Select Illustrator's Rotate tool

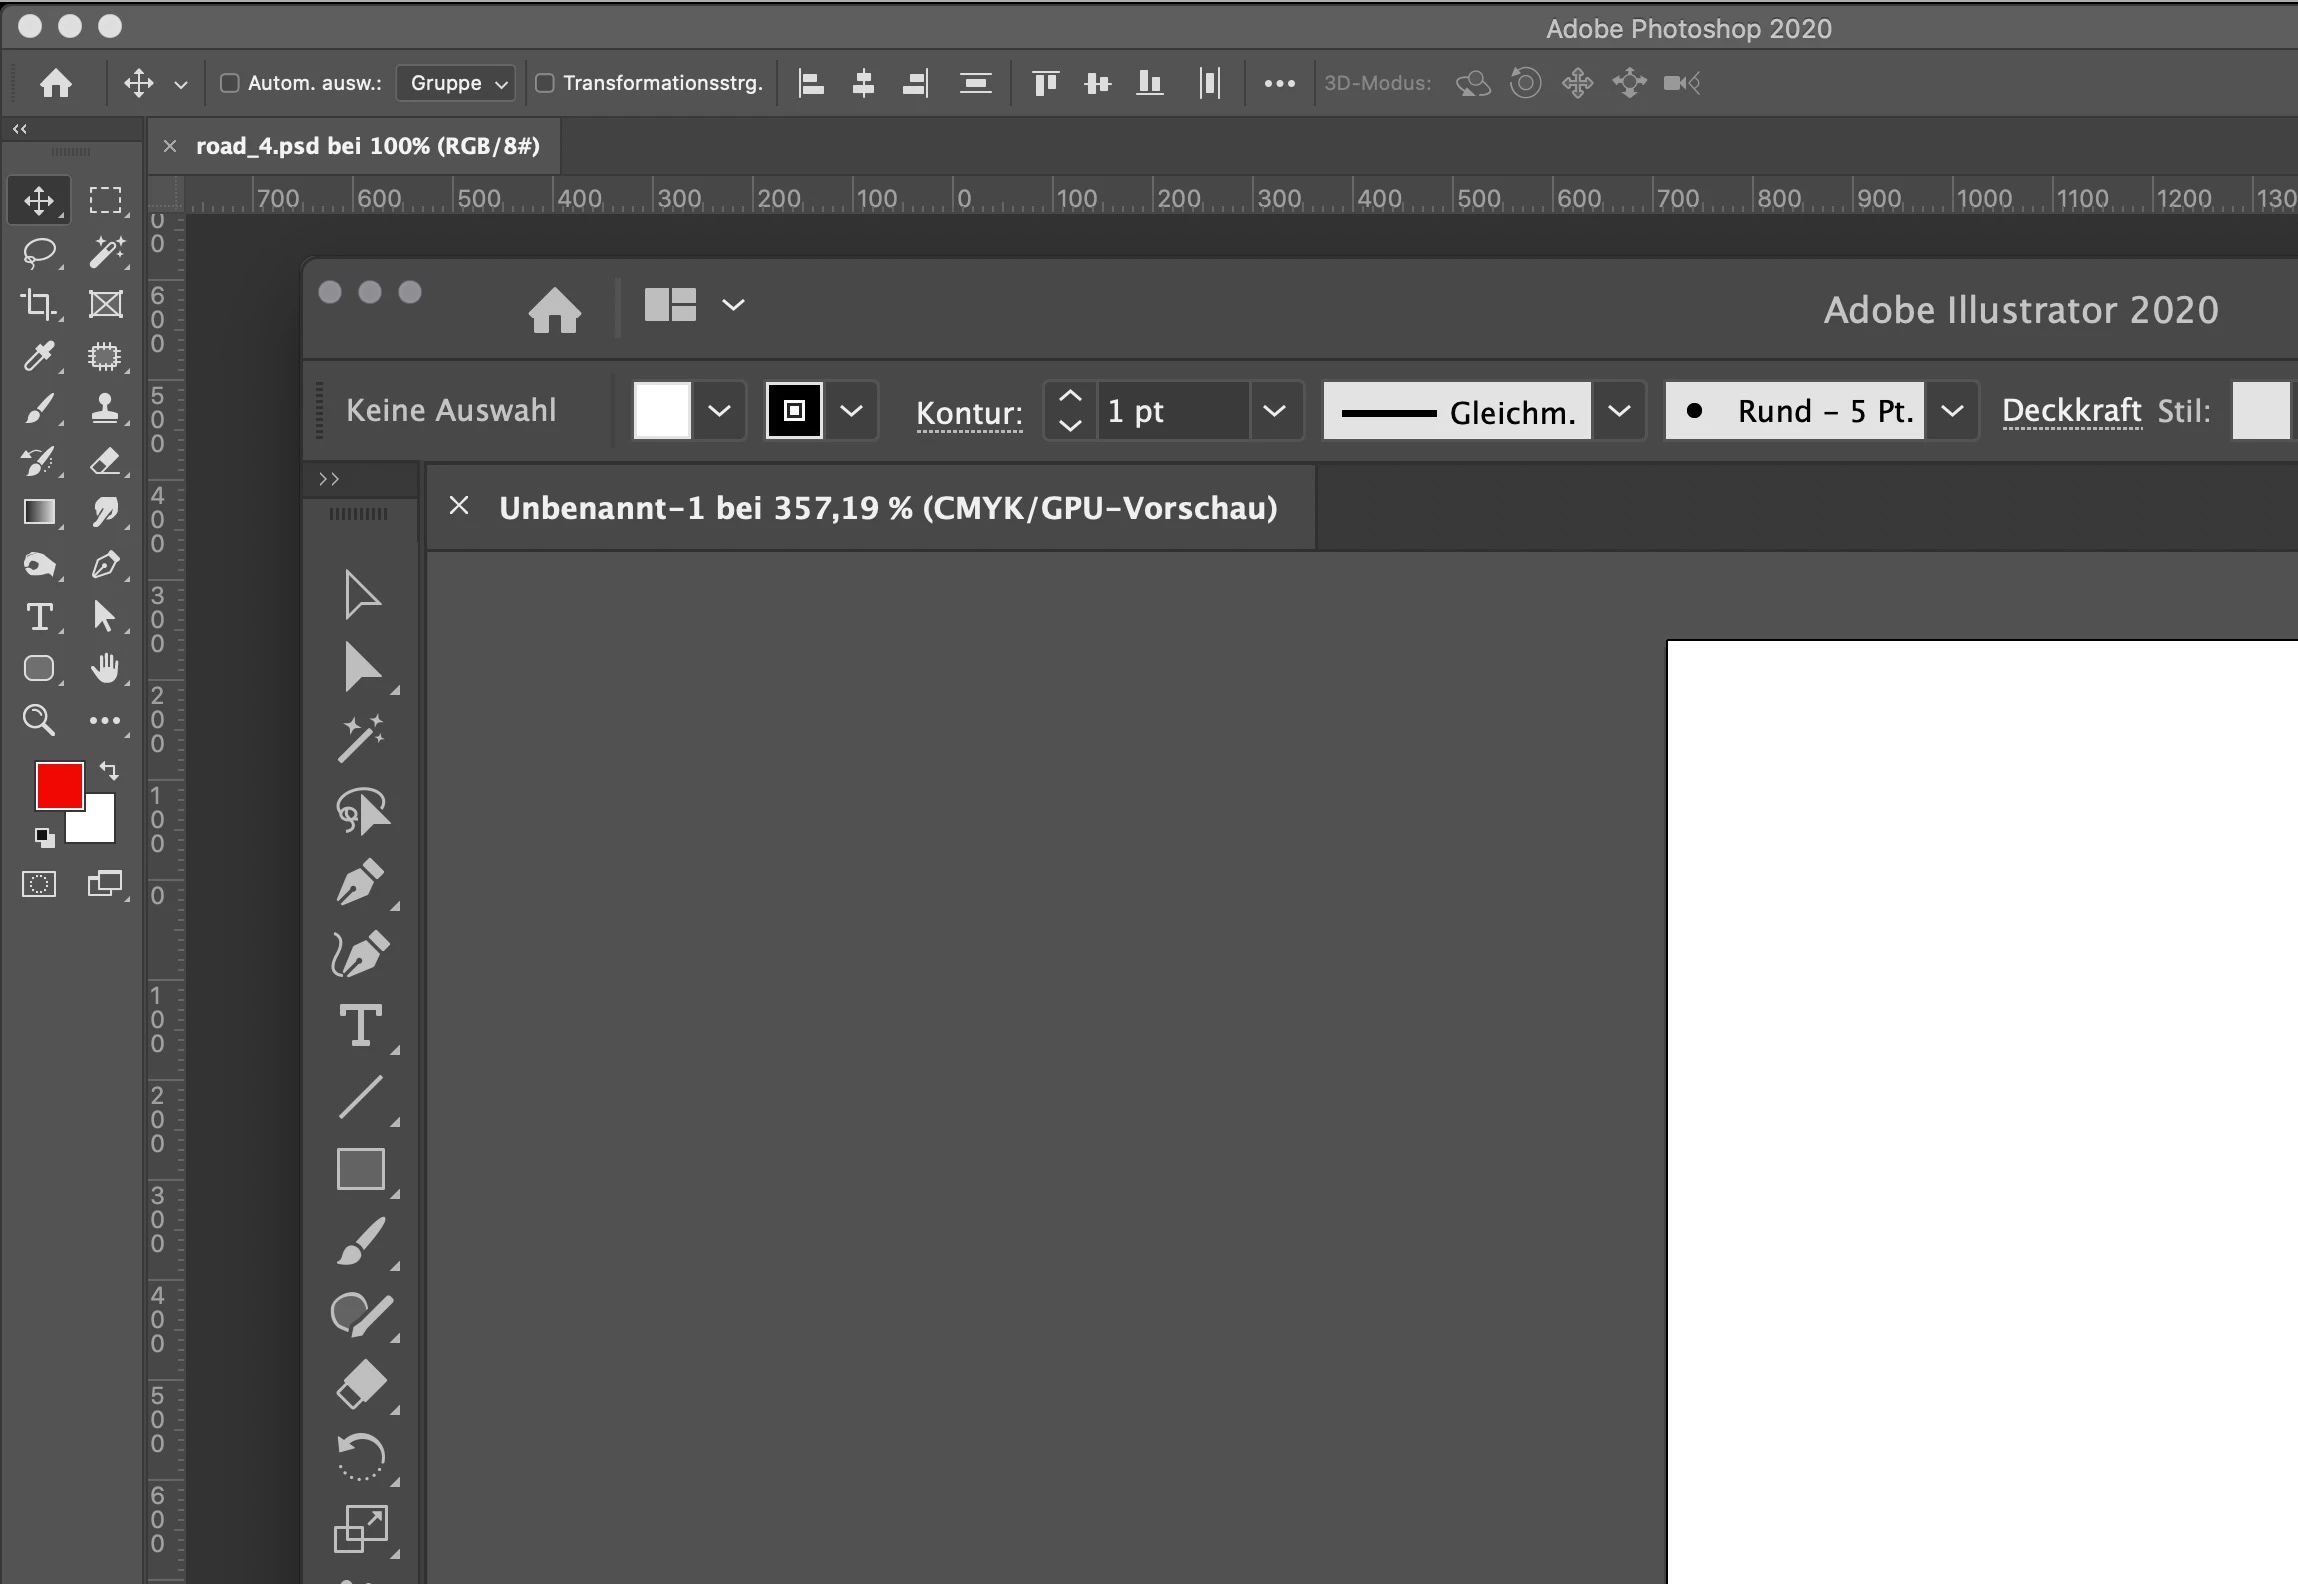tap(361, 1457)
